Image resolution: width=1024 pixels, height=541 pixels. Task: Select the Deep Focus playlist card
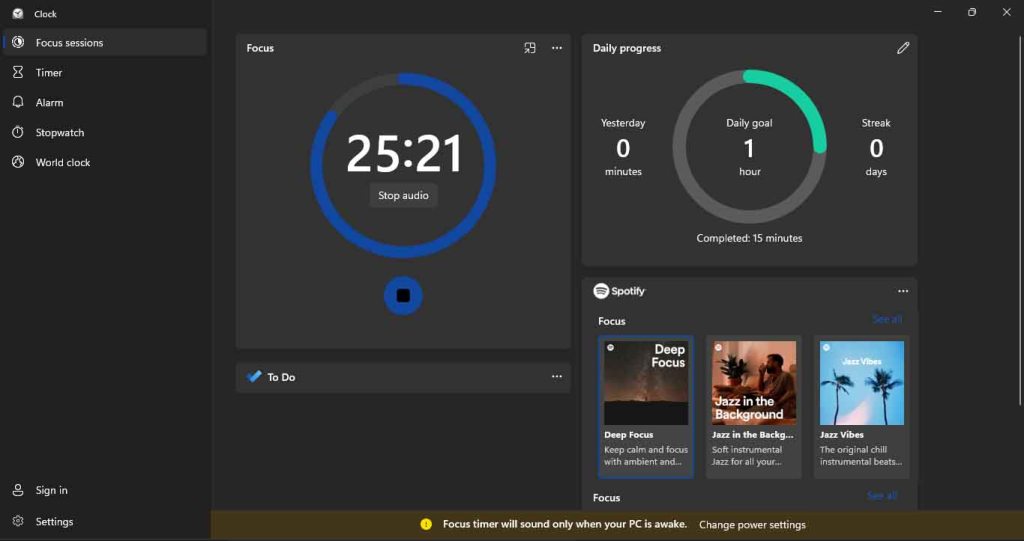click(646, 407)
